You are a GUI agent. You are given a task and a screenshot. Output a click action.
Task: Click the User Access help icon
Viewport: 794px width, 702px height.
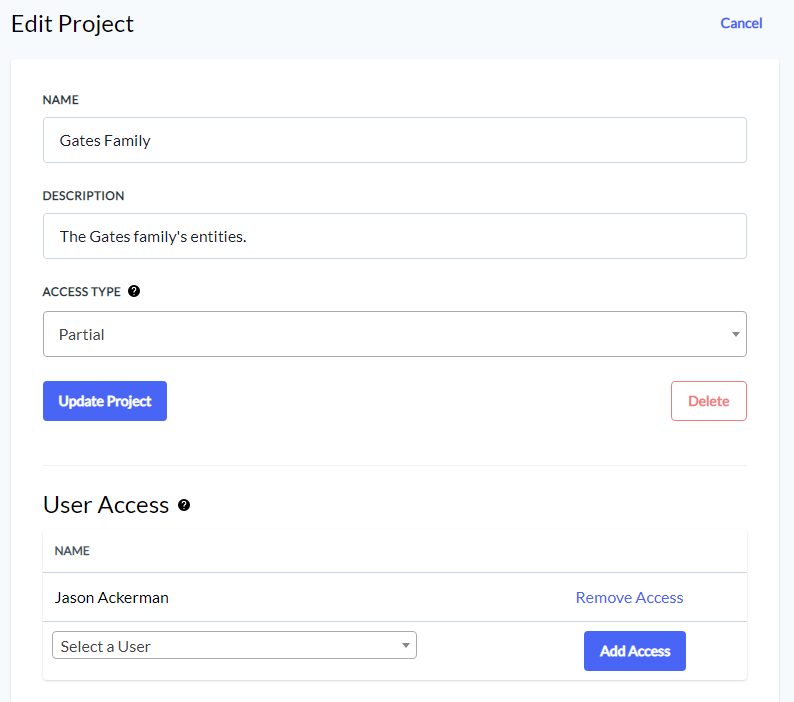point(184,505)
